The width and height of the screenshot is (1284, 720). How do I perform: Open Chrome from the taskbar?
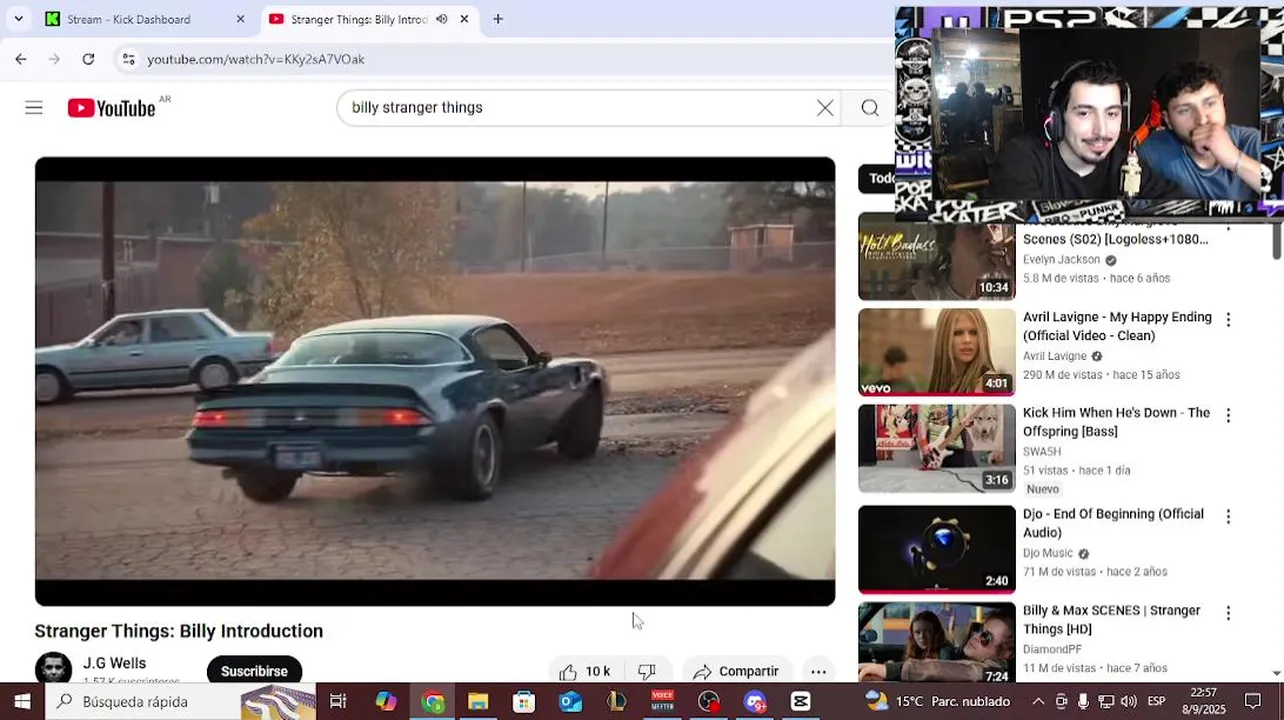click(x=432, y=701)
